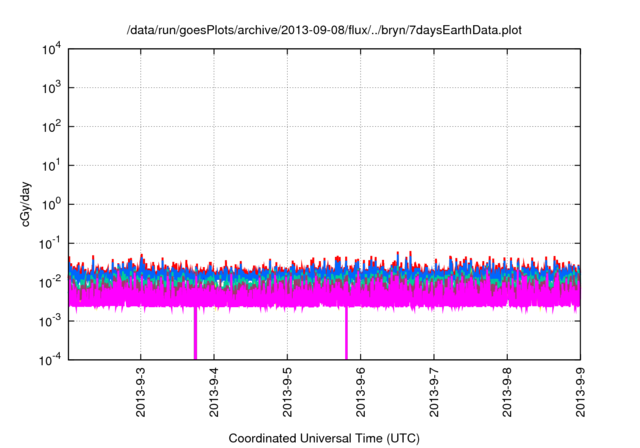Click the 10^1 y-axis tick label
Viewport: 640px width, 448px height.
point(51,166)
